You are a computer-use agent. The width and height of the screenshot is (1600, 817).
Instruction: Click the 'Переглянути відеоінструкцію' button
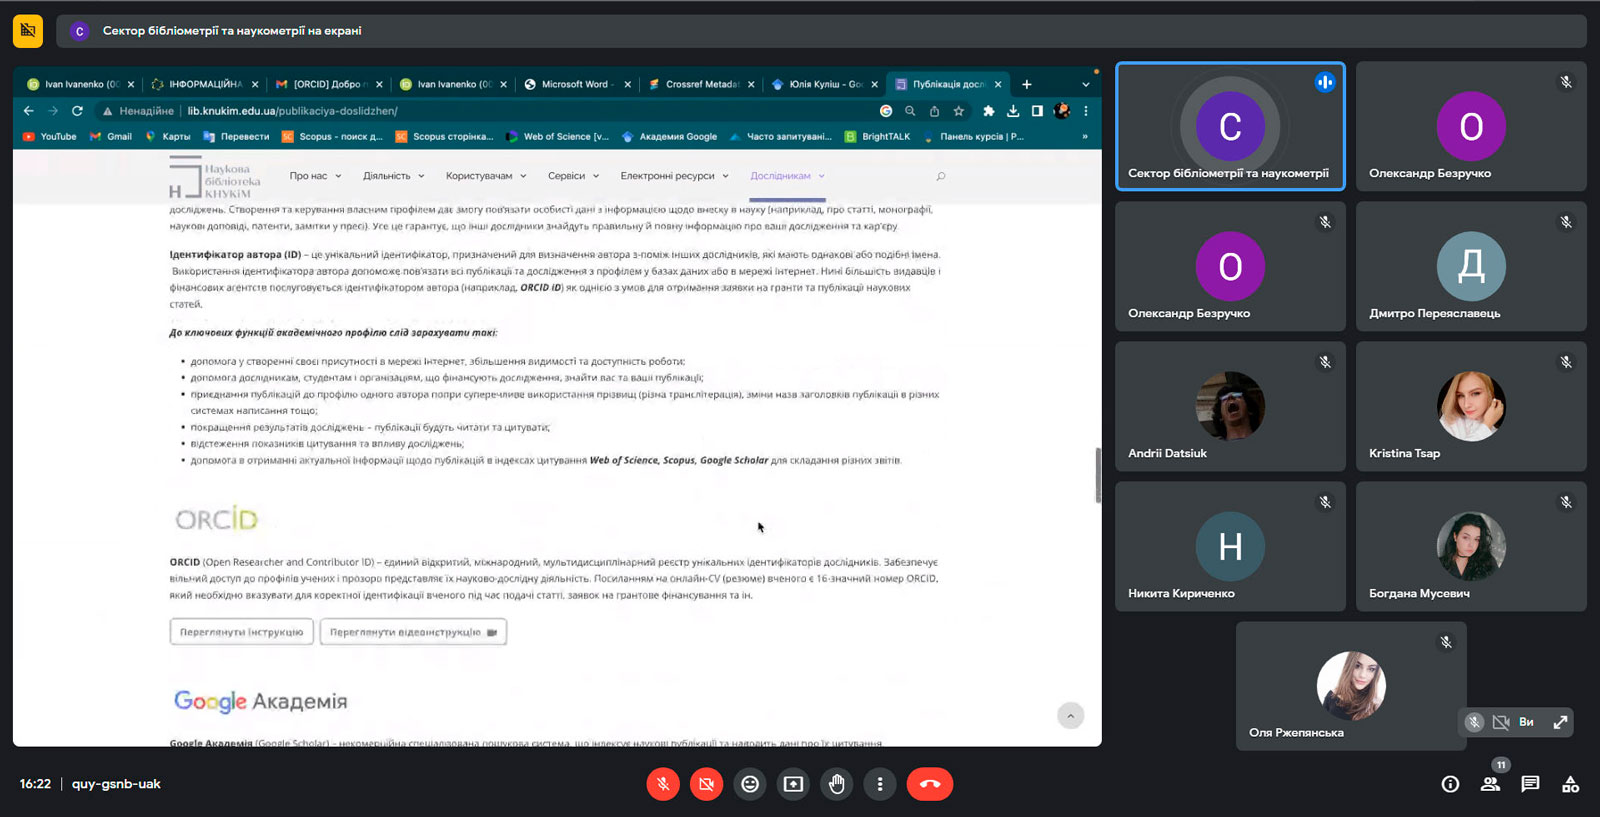tap(413, 632)
